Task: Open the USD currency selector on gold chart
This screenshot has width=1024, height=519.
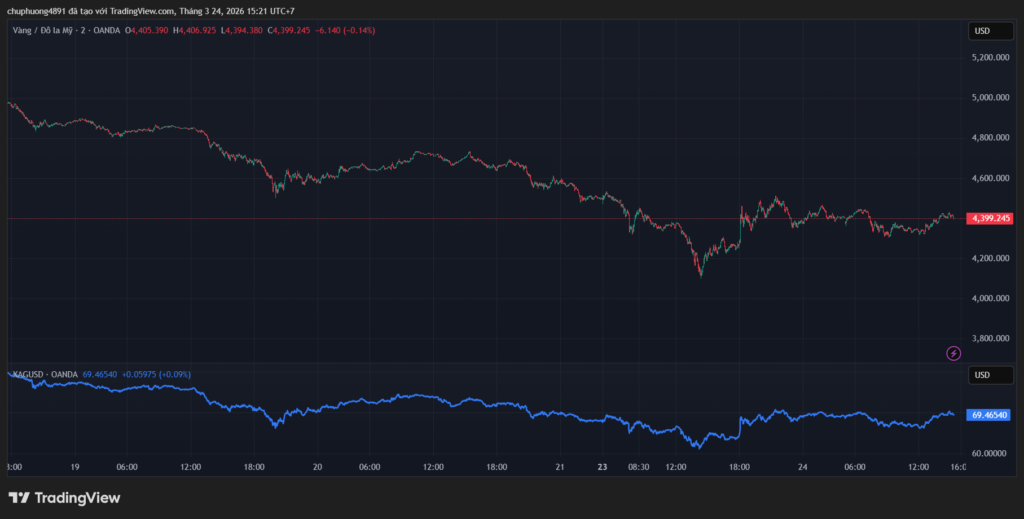Action: [982, 31]
